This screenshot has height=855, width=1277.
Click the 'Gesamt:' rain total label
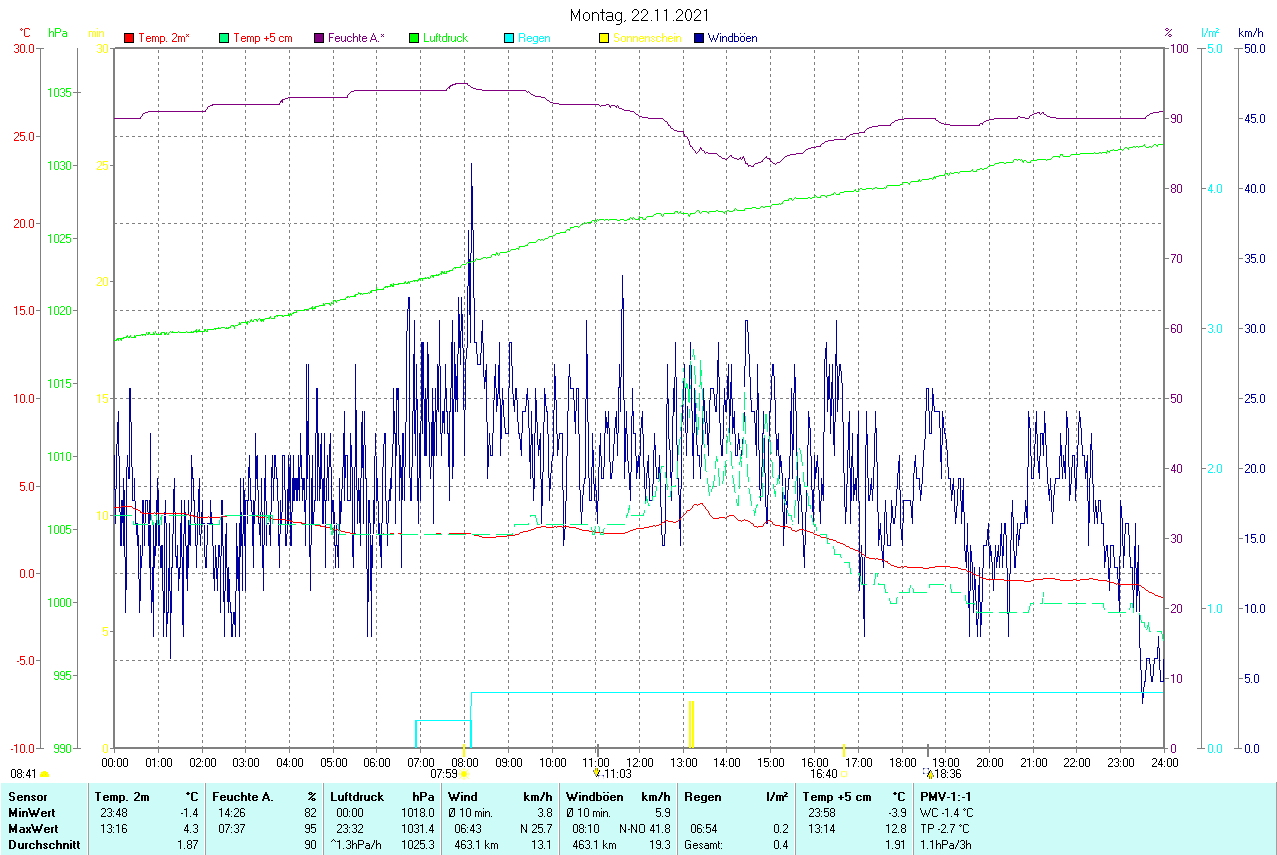(x=705, y=845)
